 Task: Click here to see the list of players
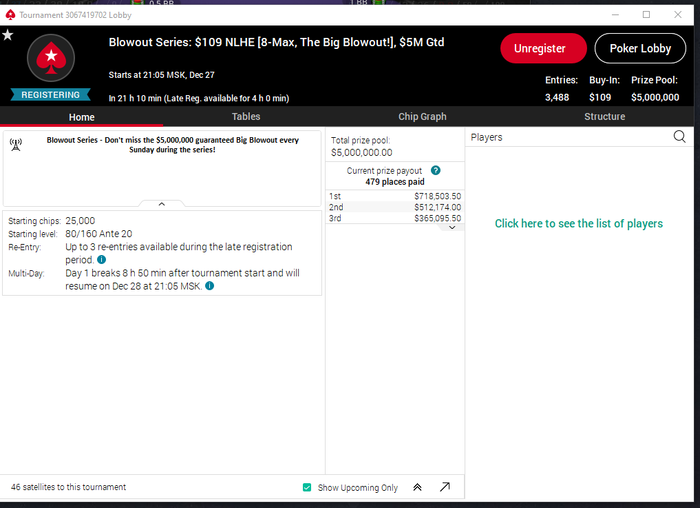point(579,223)
